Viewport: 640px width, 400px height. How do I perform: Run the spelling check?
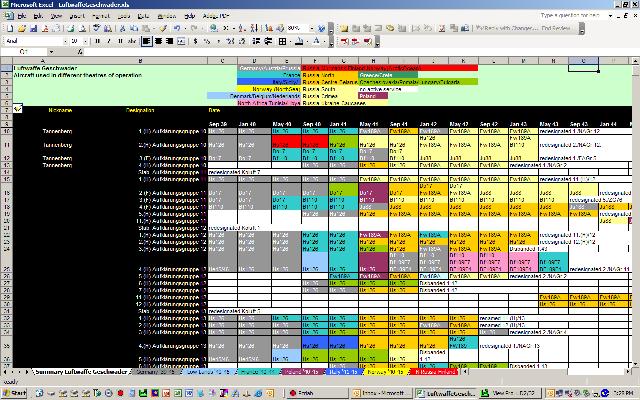96,28
